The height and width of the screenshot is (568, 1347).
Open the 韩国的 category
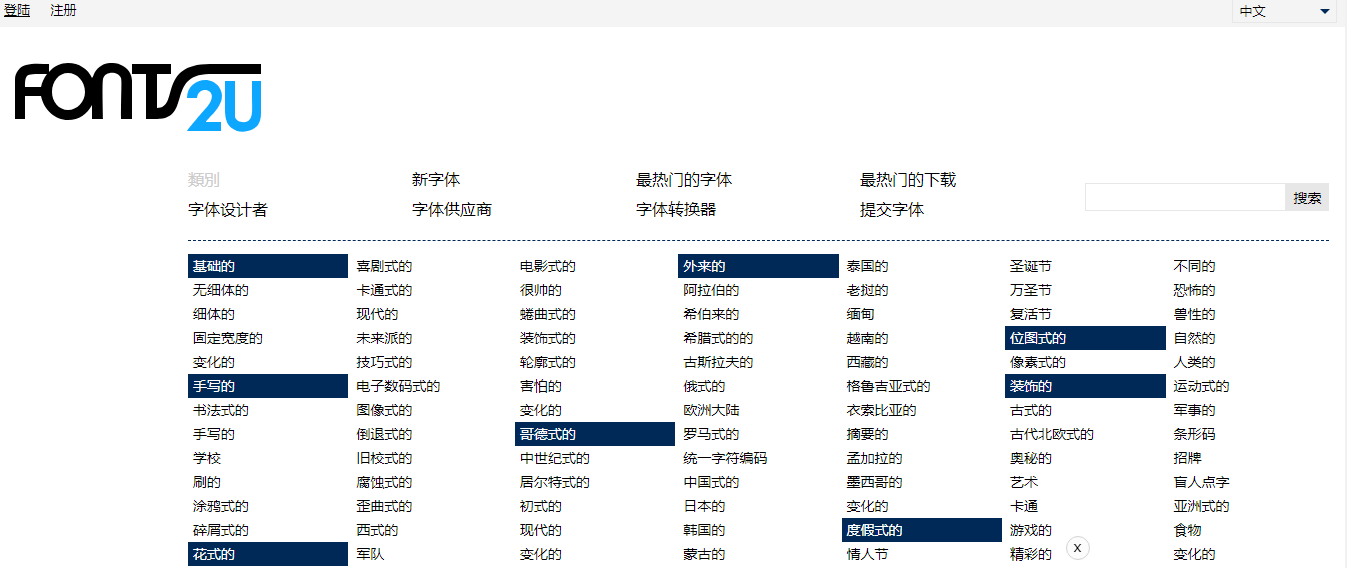click(x=704, y=530)
